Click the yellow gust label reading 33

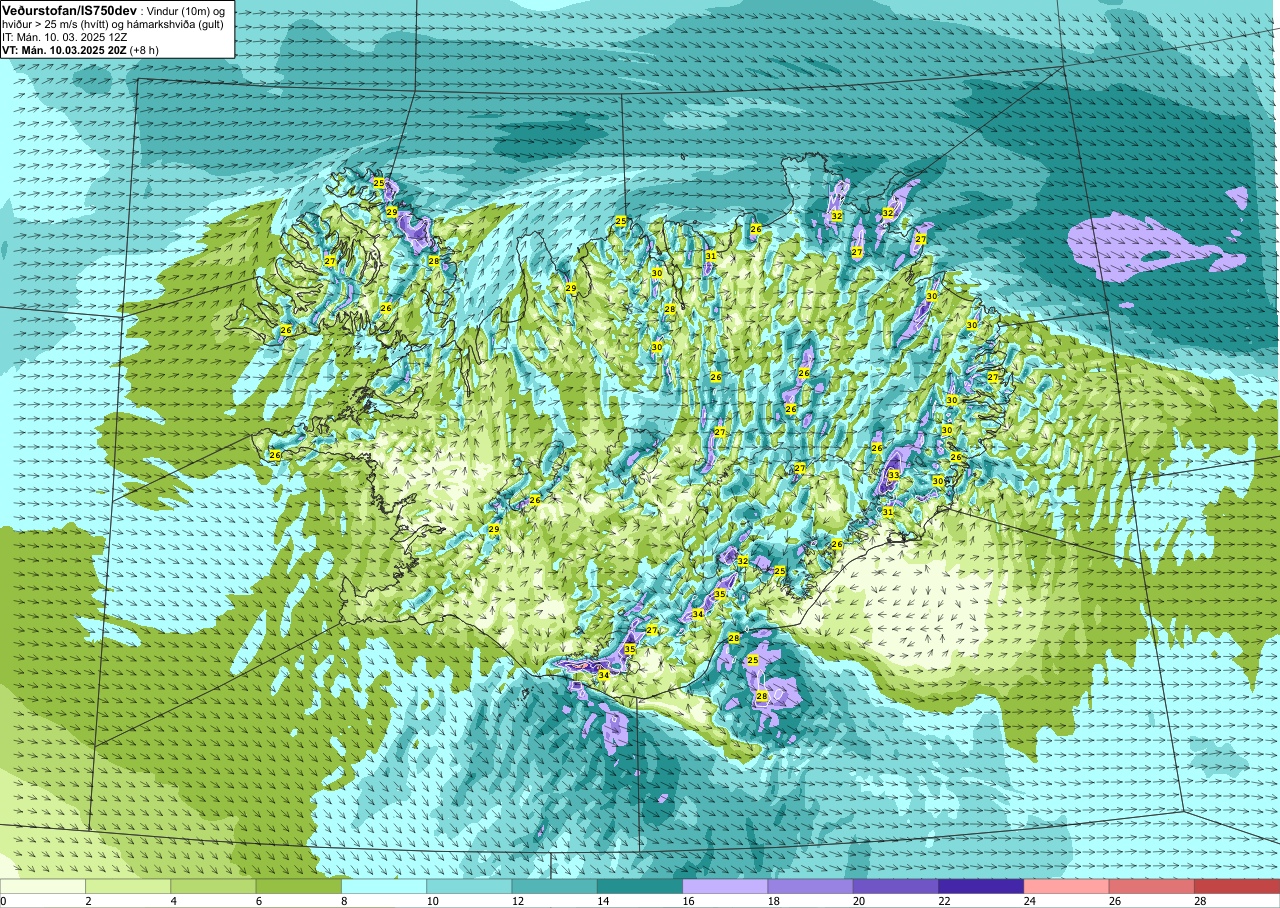[893, 475]
